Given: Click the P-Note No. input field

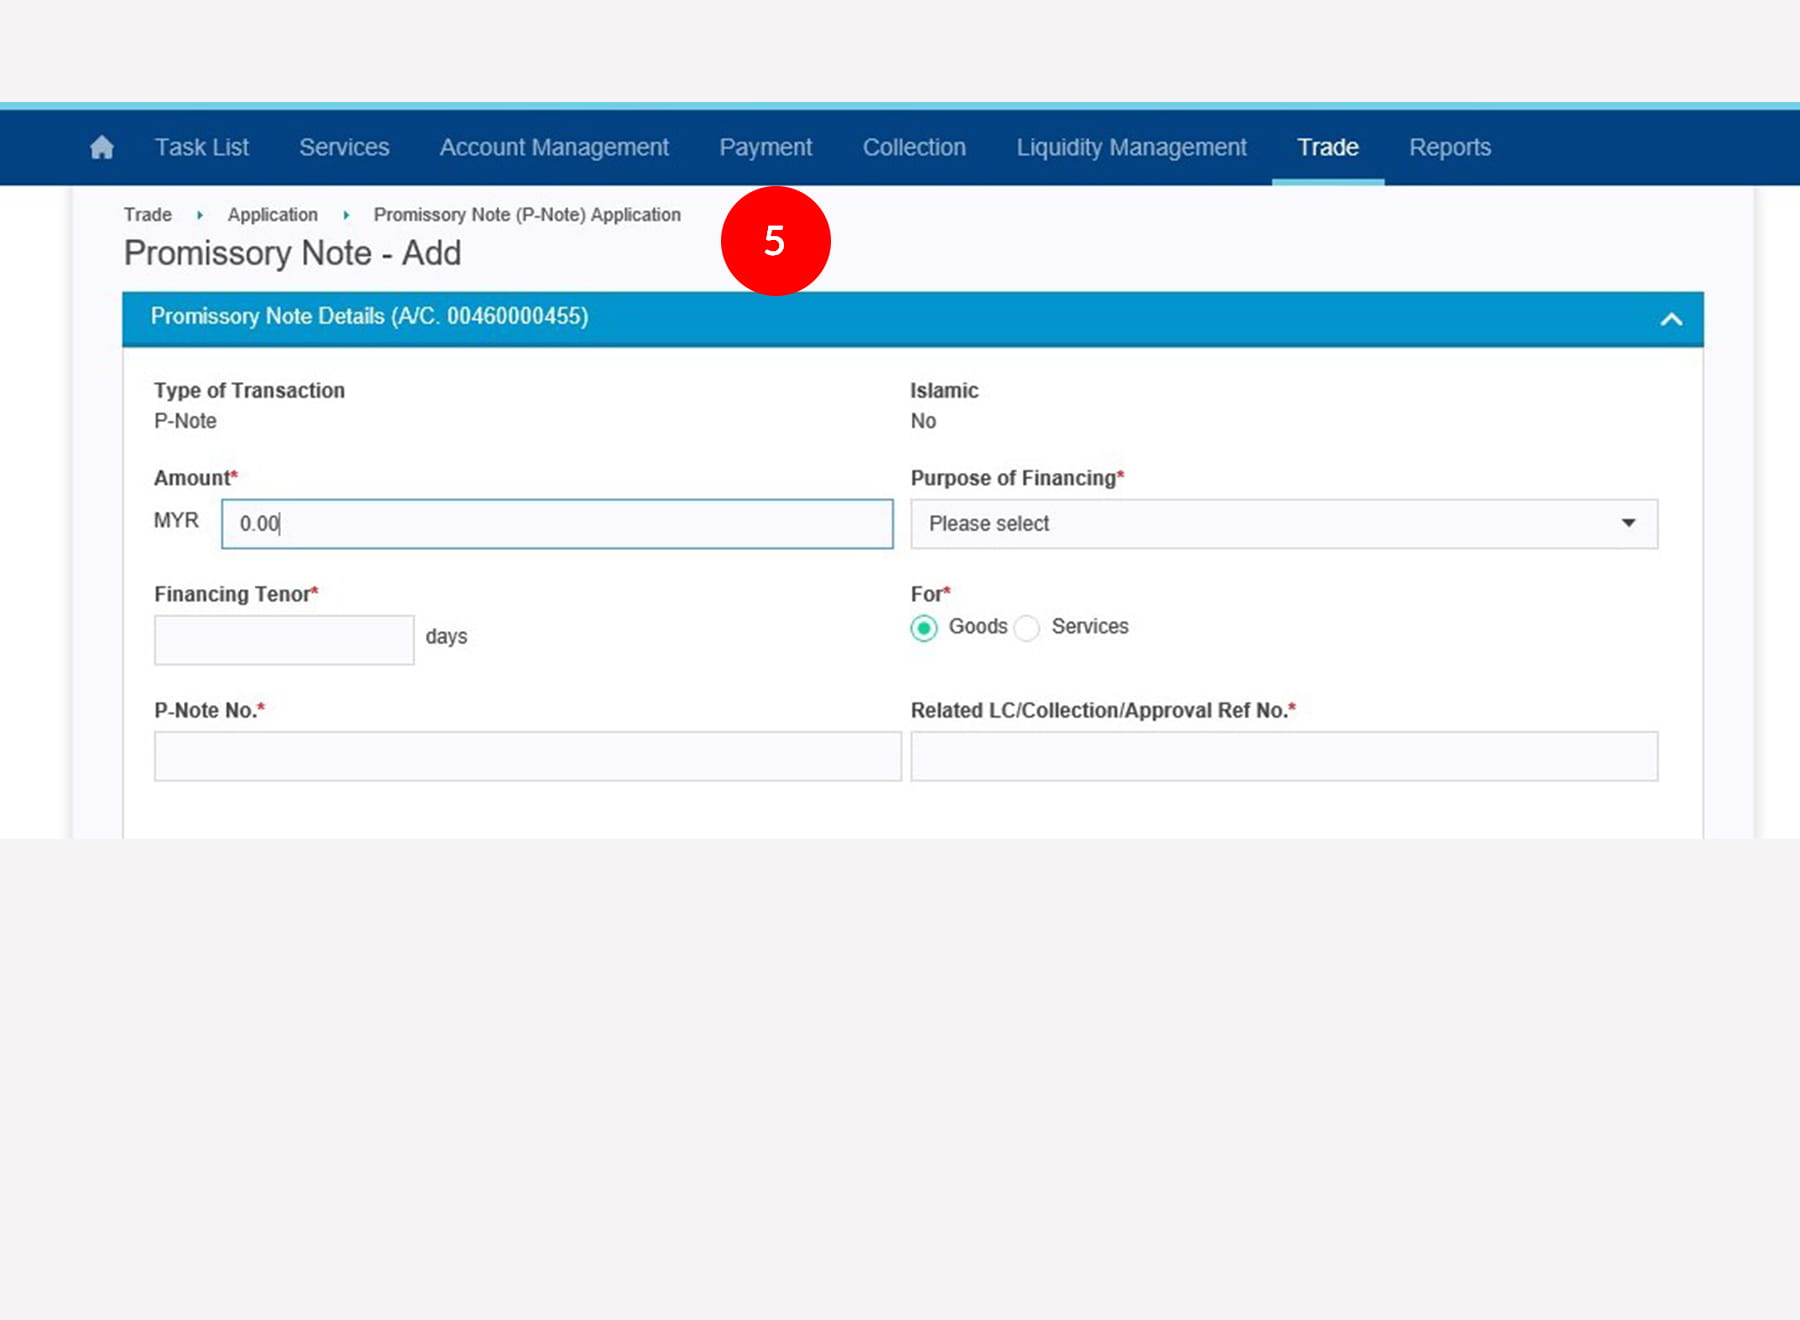Looking at the screenshot, I should [527, 756].
